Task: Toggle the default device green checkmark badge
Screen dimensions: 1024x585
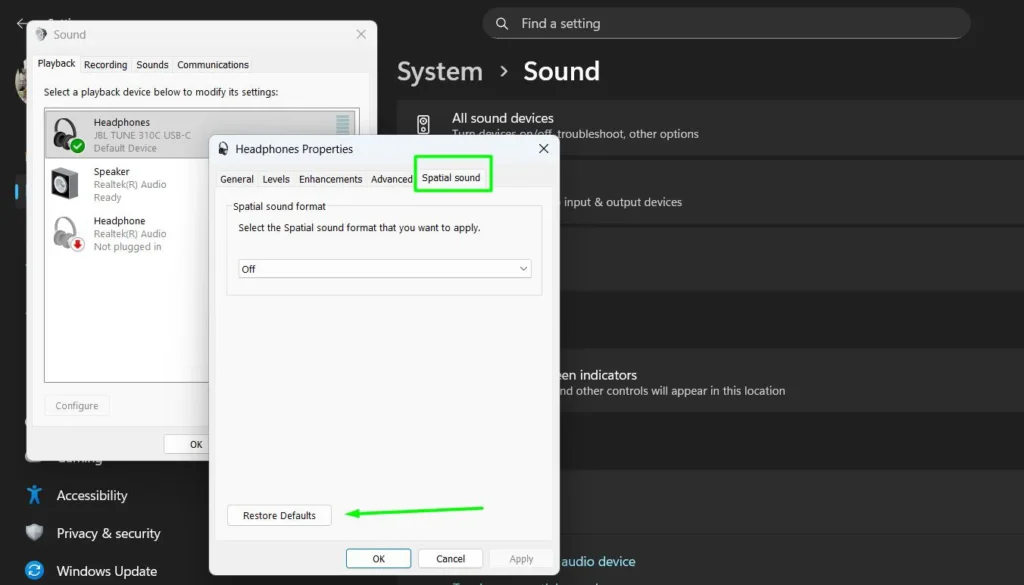Action: (x=78, y=144)
